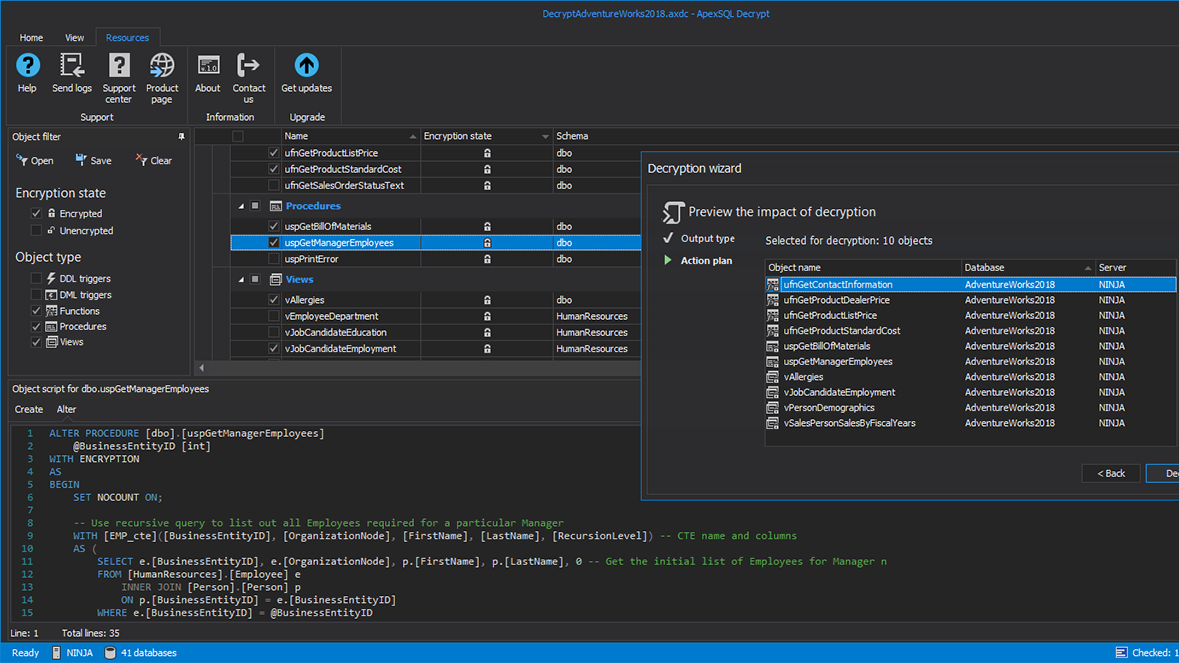
Task: Pin the Object filter panel
Action: coord(181,137)
